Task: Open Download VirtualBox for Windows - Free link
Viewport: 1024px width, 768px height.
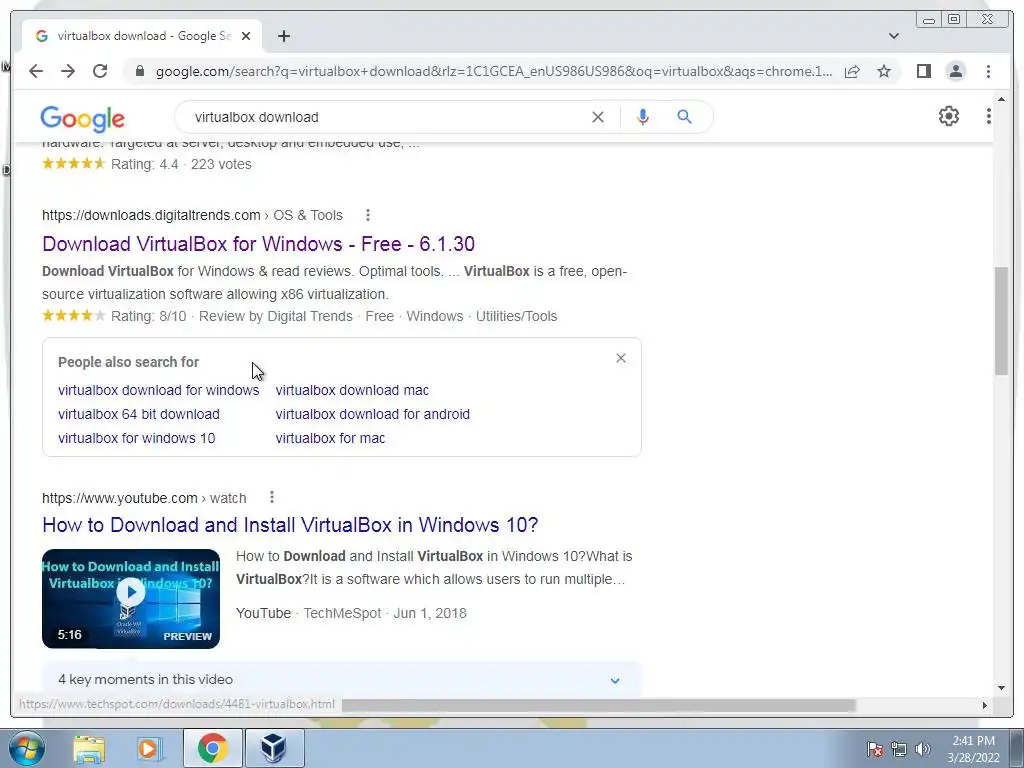Action: pos(258,244)
